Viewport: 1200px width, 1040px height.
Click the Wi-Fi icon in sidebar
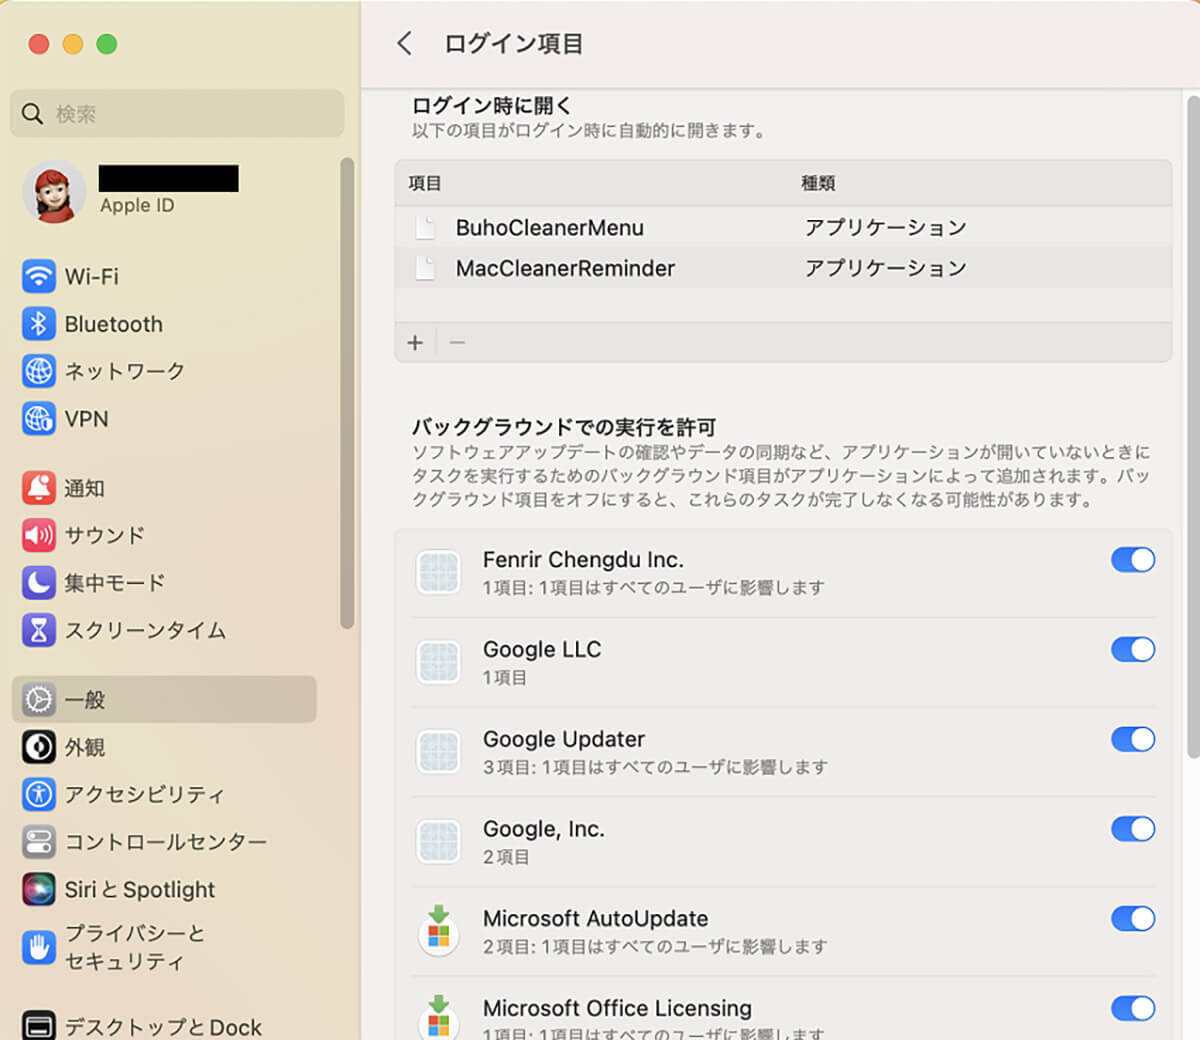[x=38, y=276]
